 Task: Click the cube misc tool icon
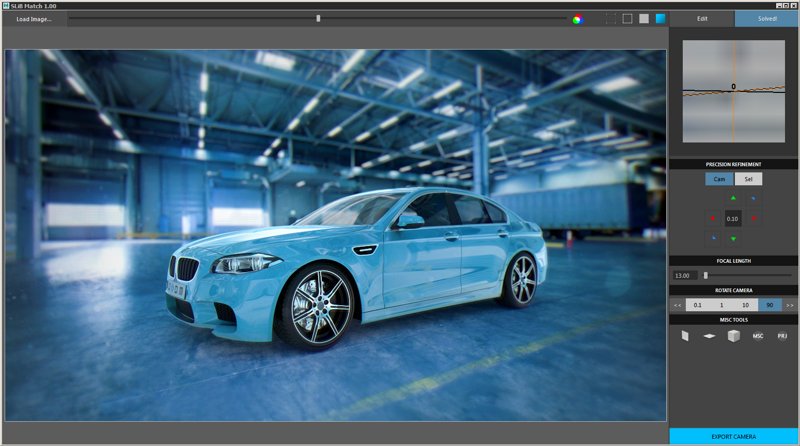(734, 336)
